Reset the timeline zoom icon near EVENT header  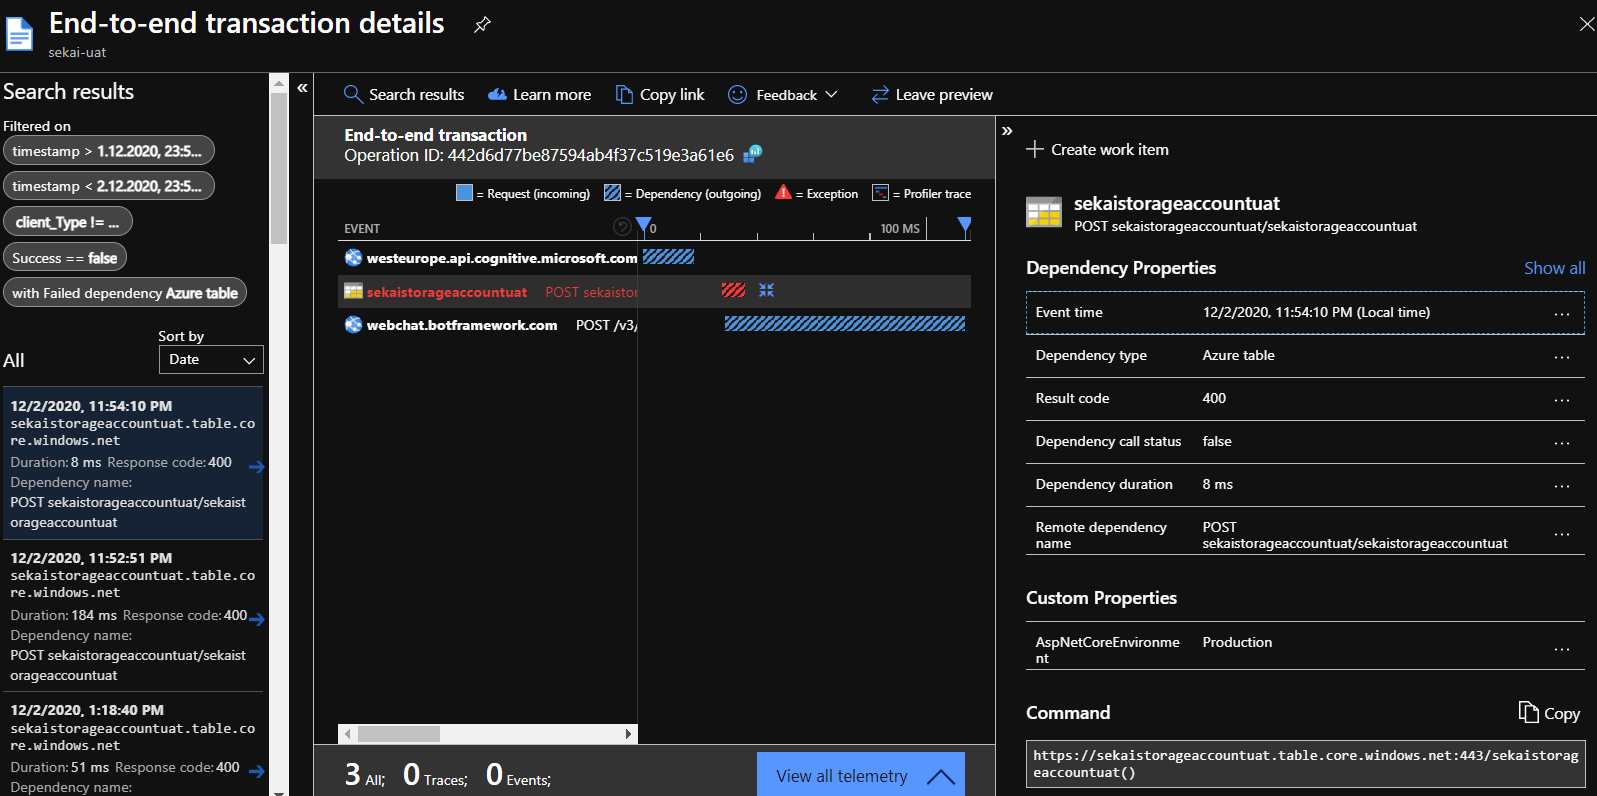click(x=622, y=227)
